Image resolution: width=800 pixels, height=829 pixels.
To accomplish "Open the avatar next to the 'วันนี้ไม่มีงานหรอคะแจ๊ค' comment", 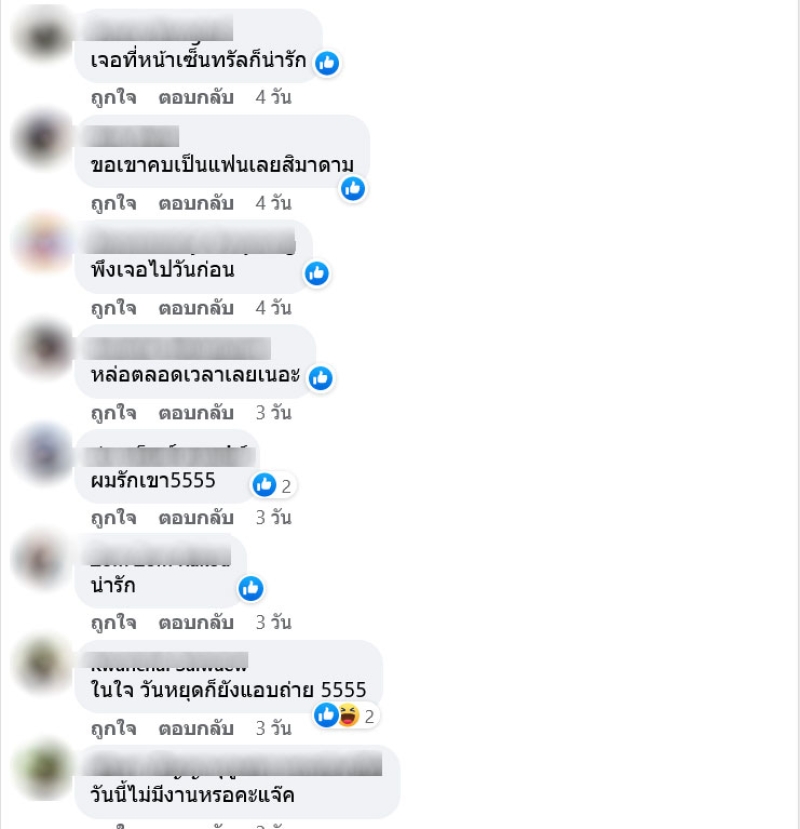I will tap(44, 768).
